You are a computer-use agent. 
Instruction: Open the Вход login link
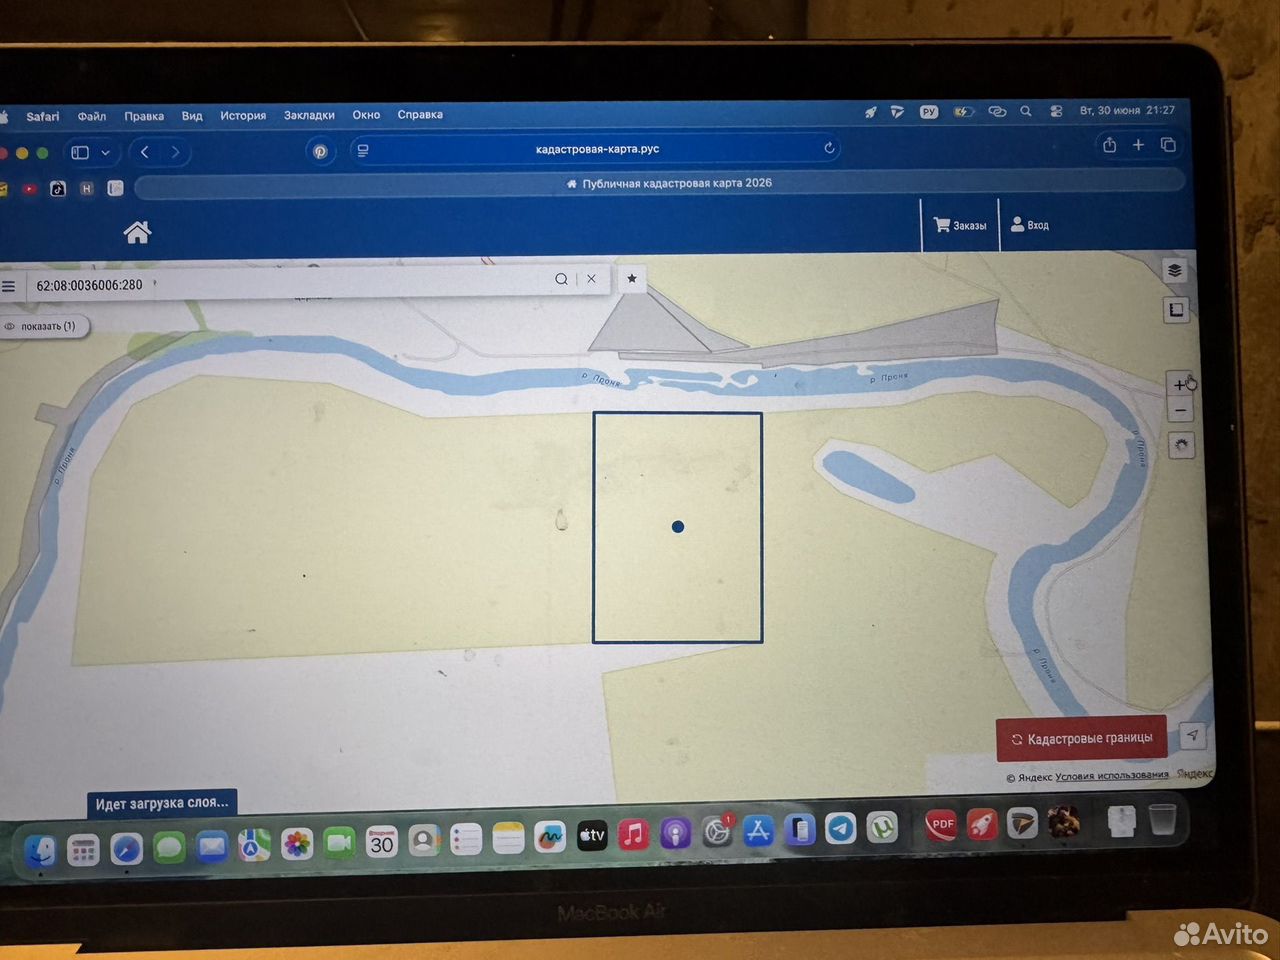pyautogui.click(x=1030, y=225)
